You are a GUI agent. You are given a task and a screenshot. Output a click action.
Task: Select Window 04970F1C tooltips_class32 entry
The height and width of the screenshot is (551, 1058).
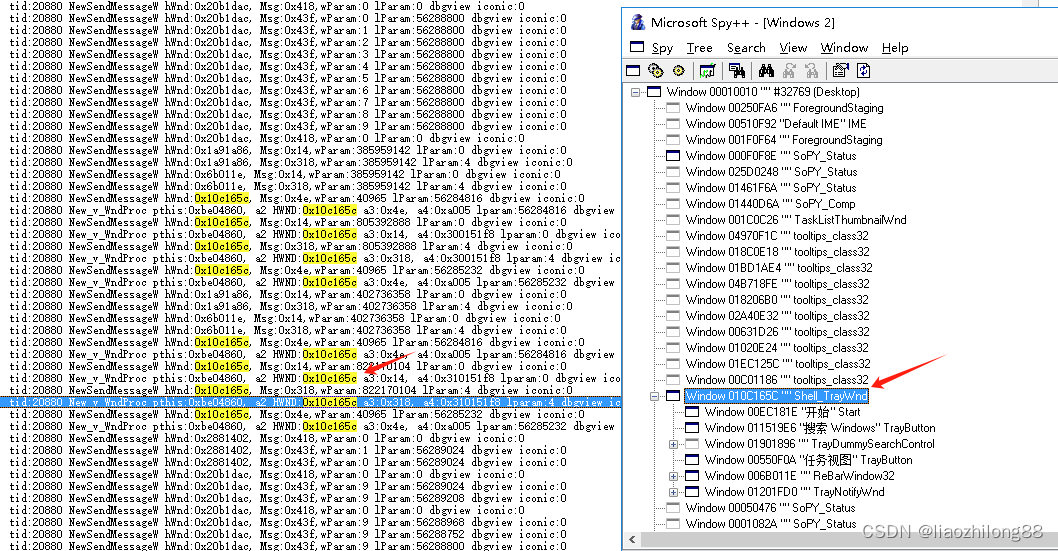(x=777, y=236)
